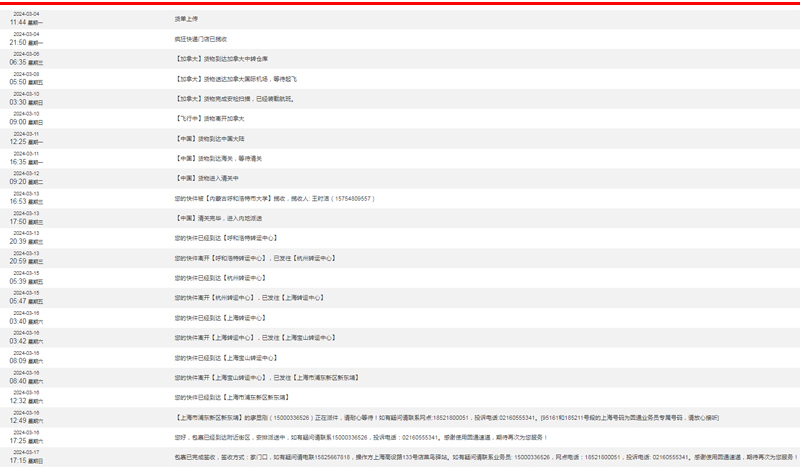Click 货物到达加拿大中转仓库 status text
Screen dimensions: 800x467
[x=224, y=60]
